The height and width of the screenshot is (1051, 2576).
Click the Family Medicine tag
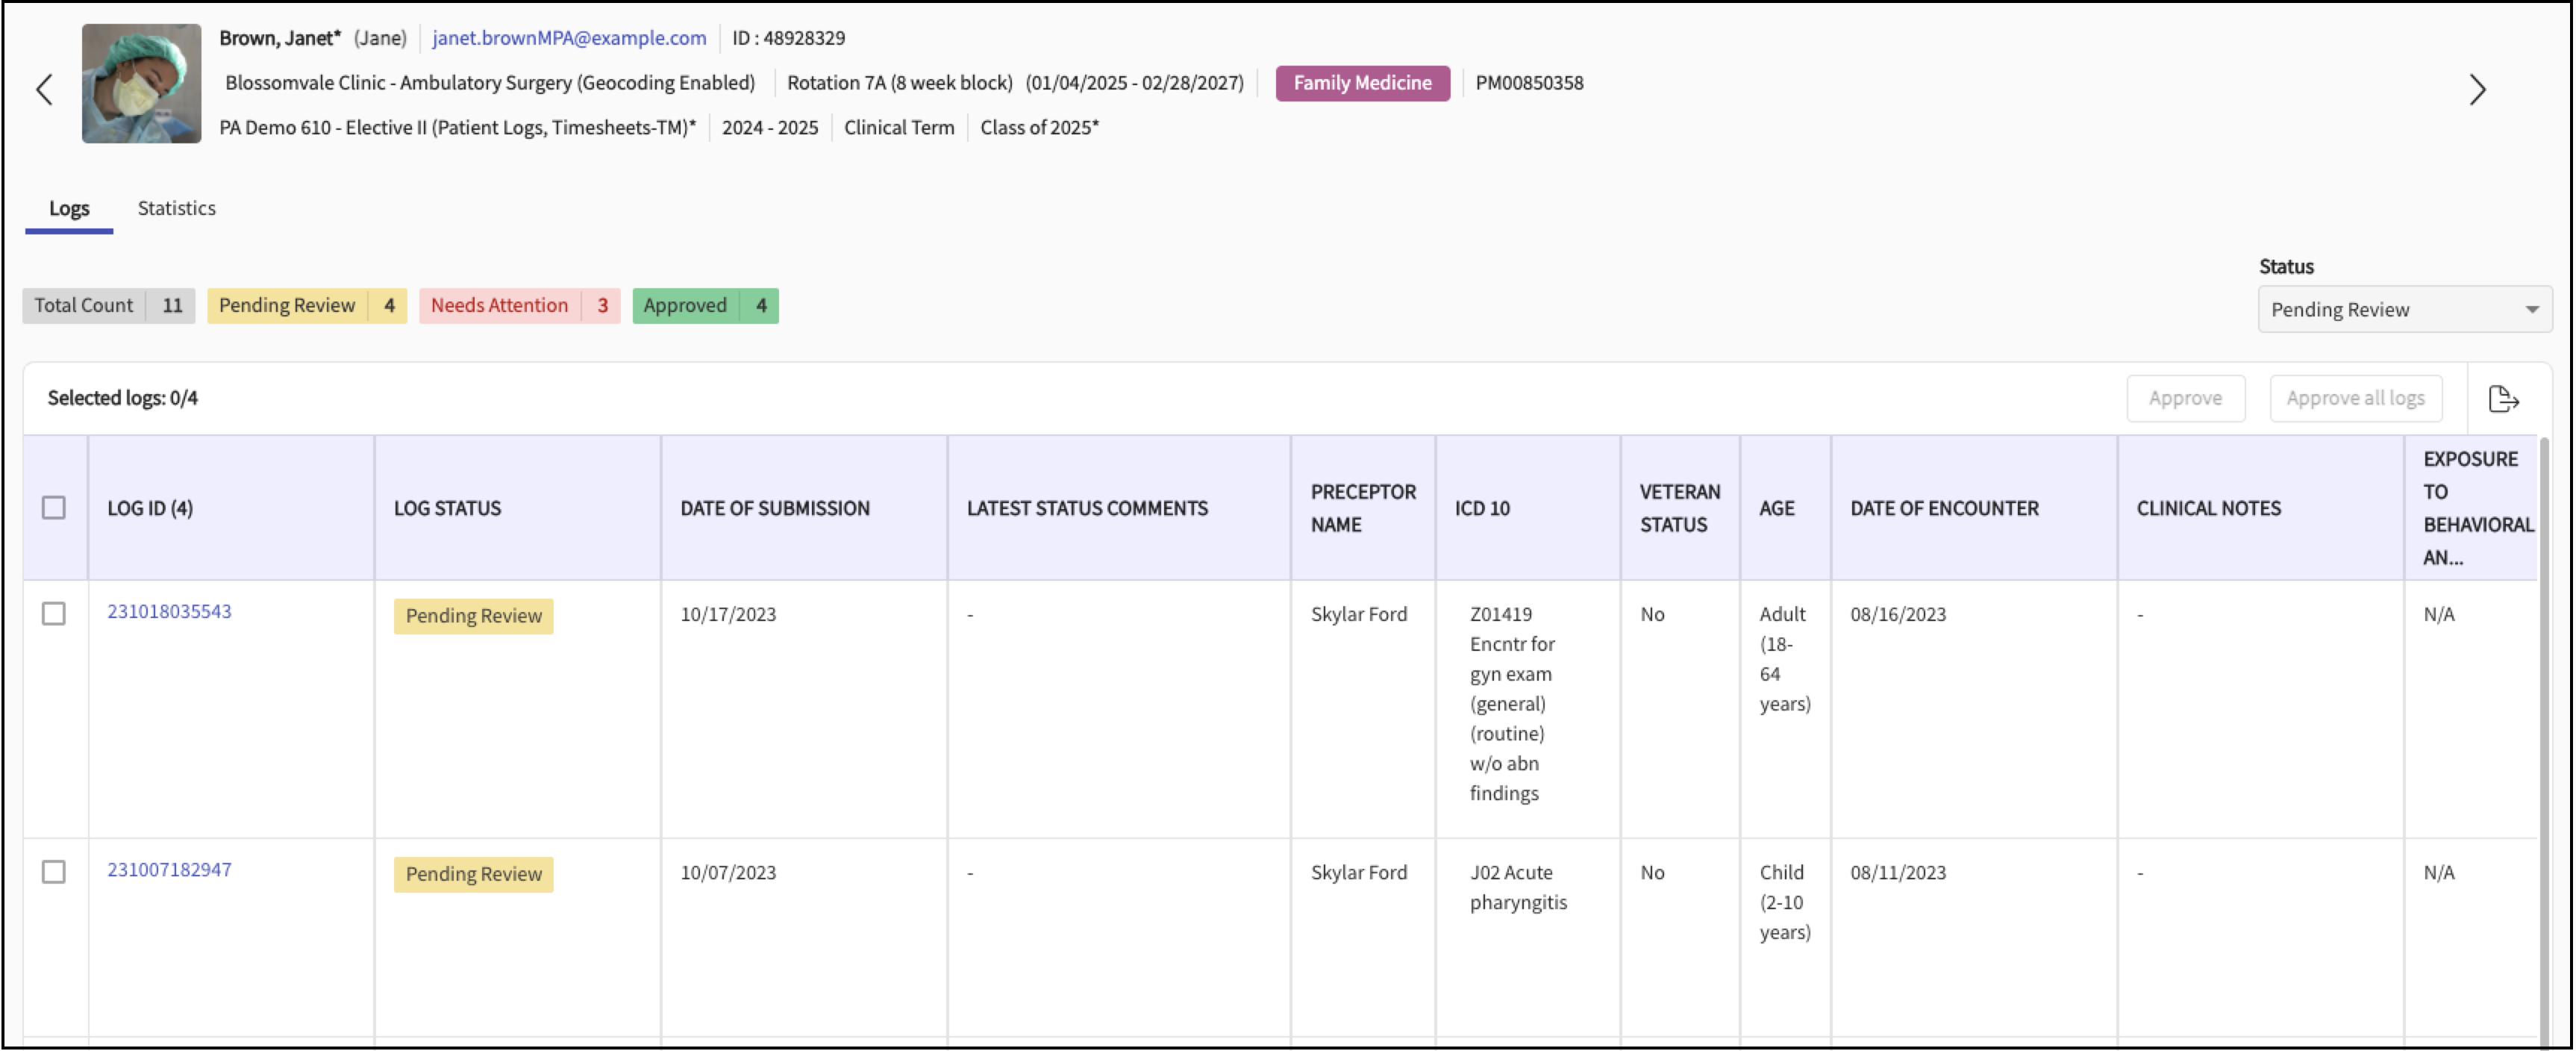tap(1361, 83)
